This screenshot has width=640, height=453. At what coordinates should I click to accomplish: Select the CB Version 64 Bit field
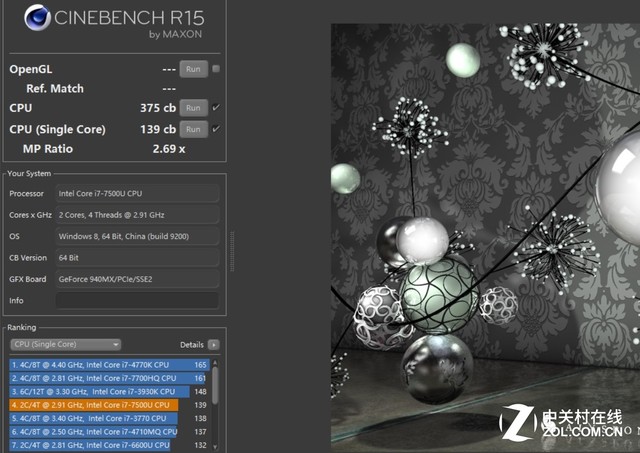pyautogui.click(x=137, y=258)
